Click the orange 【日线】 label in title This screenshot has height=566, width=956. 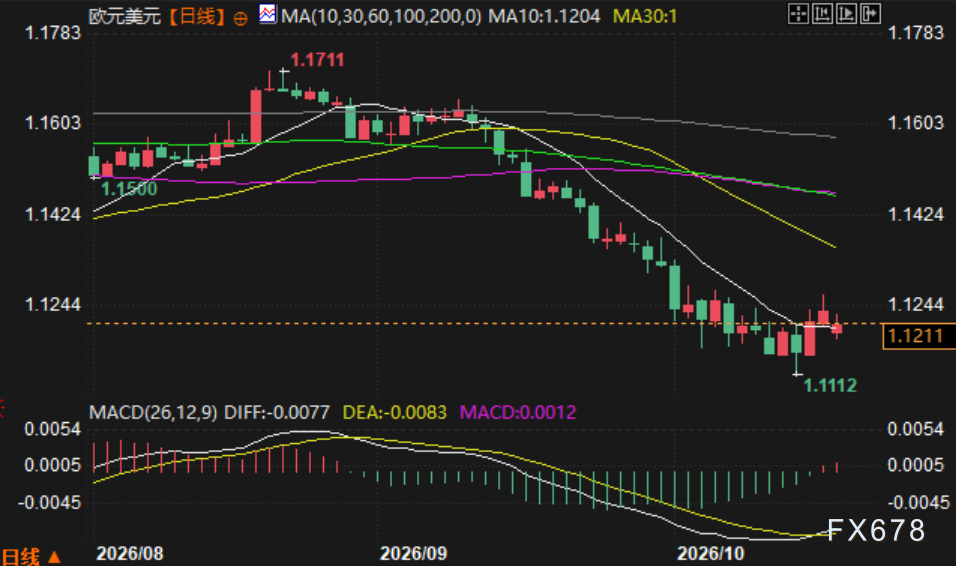coord(196,16)
